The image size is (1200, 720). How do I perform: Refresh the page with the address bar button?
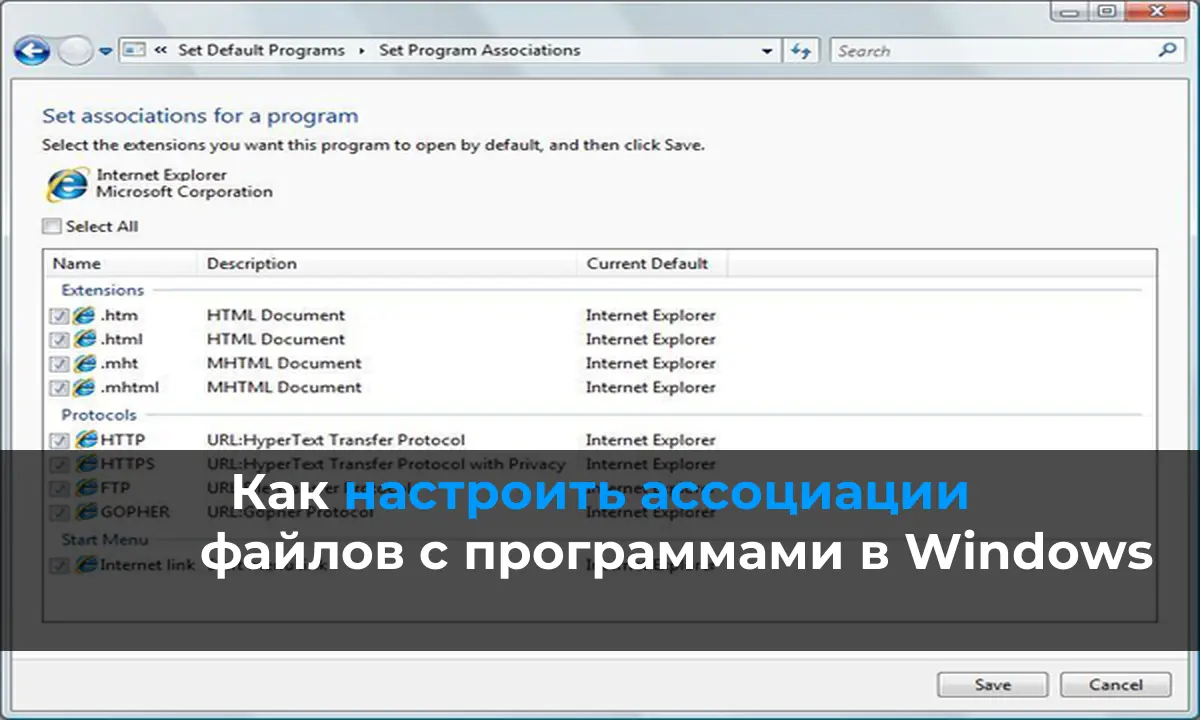tap(800, 50)
